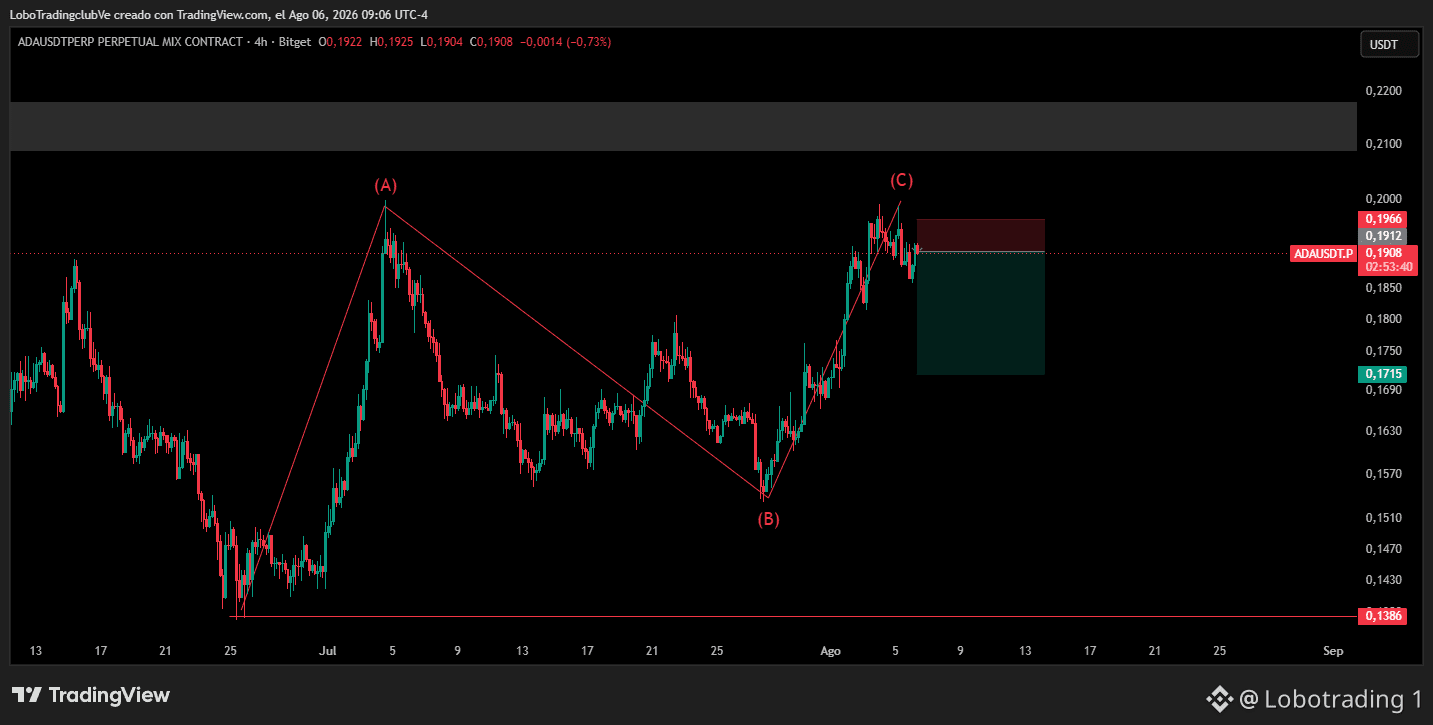
Task: Click the open value O0,1922
Action: coord(341,42)
